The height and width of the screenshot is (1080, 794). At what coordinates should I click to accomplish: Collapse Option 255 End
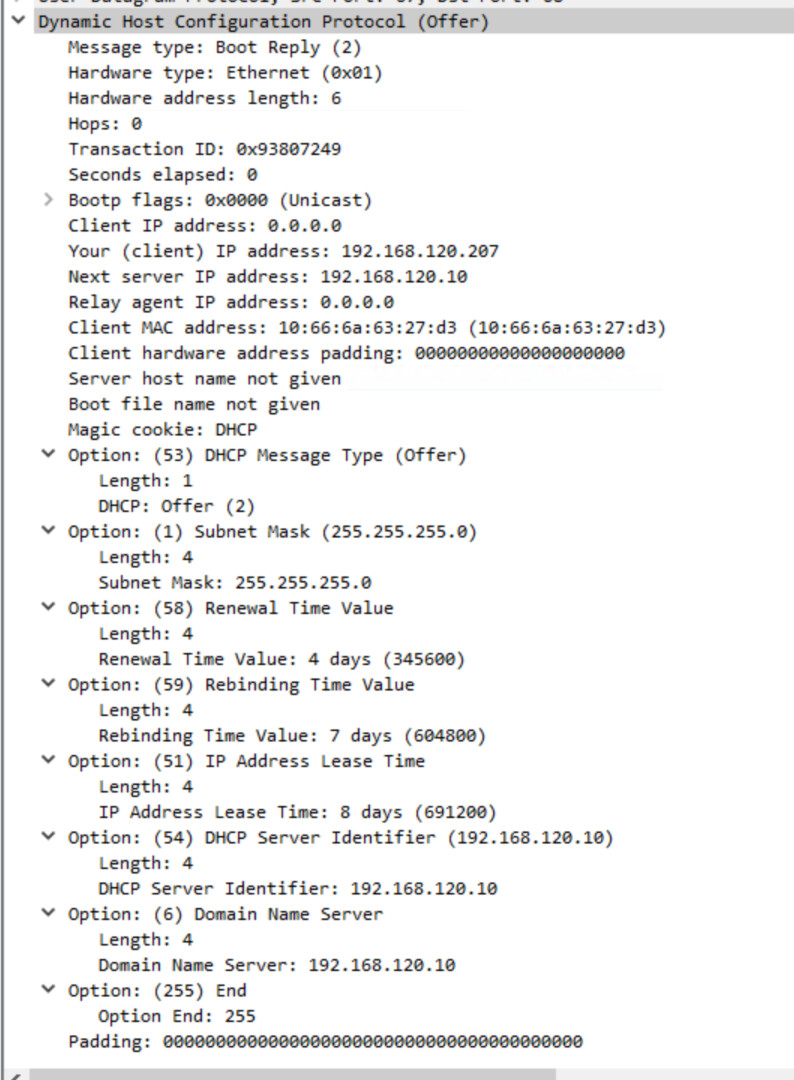48,990
